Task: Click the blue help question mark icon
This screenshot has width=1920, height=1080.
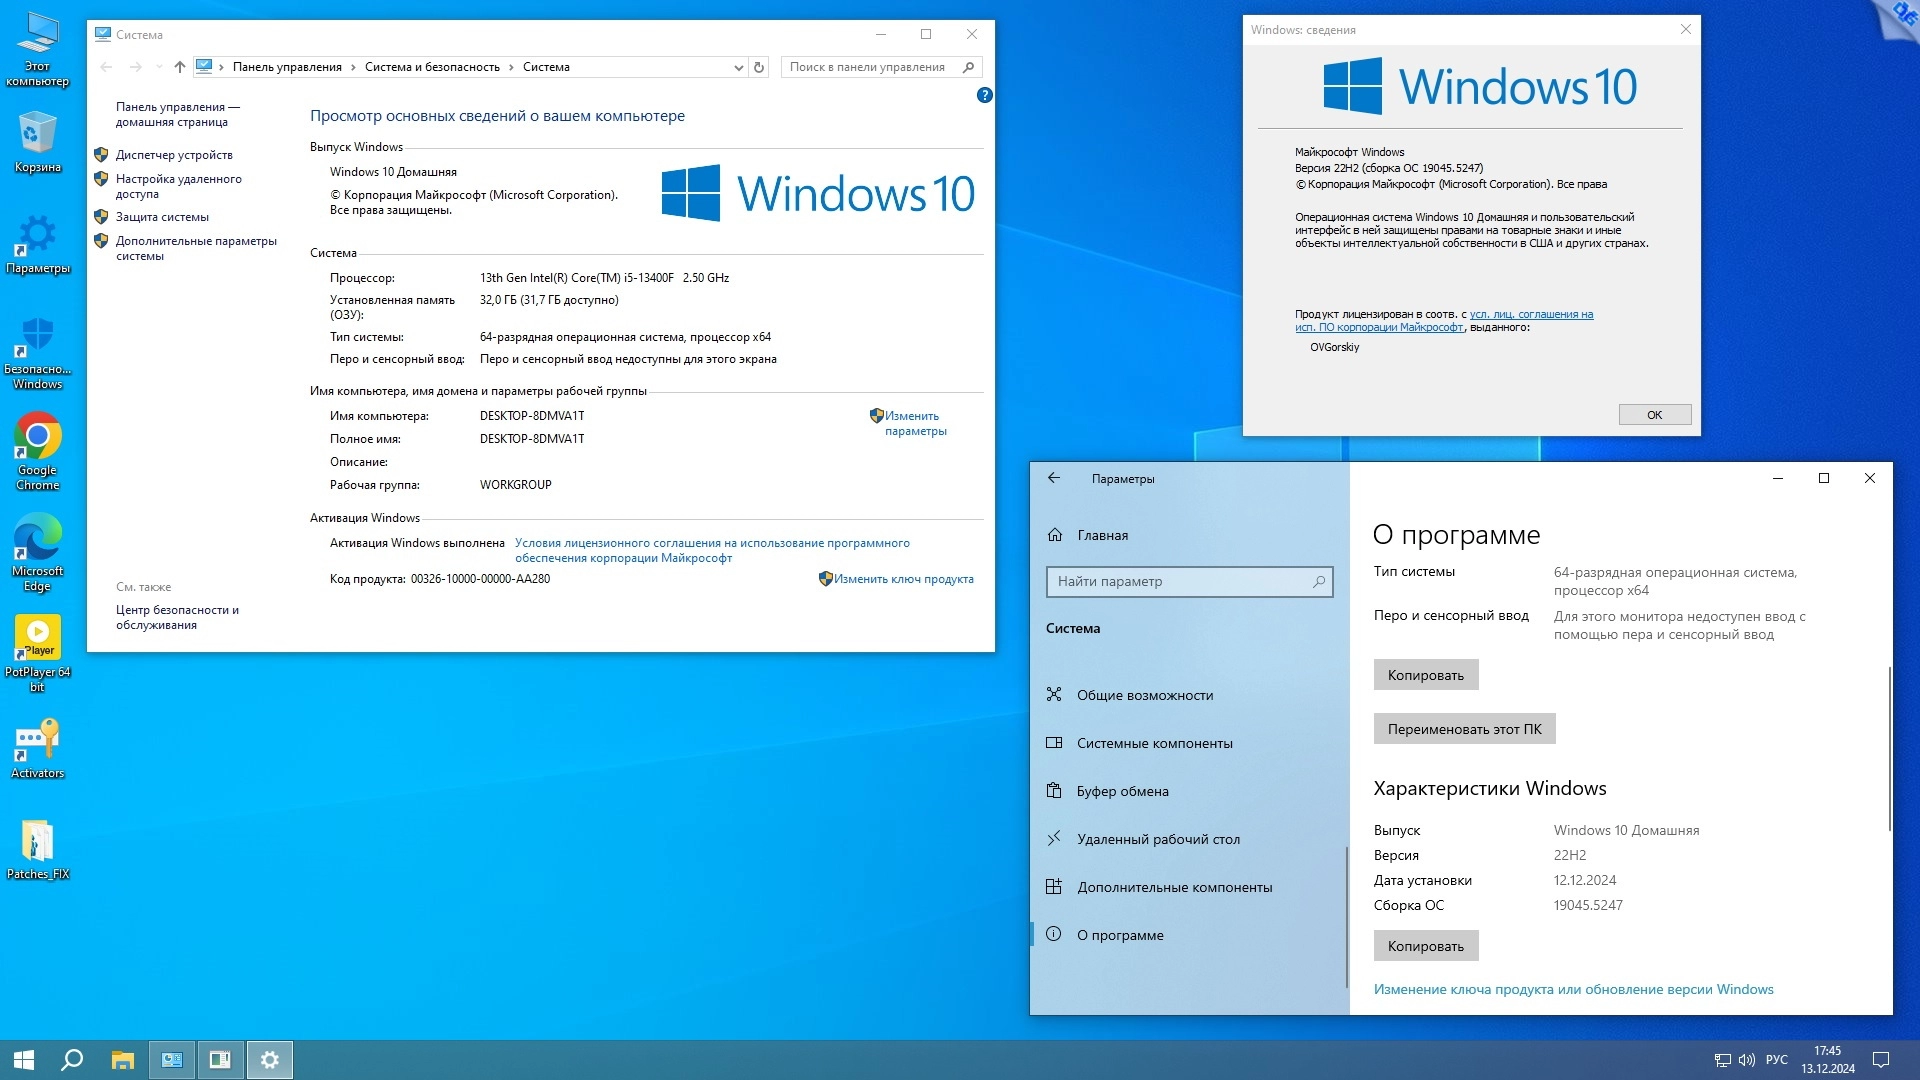Action: [984, 95]
